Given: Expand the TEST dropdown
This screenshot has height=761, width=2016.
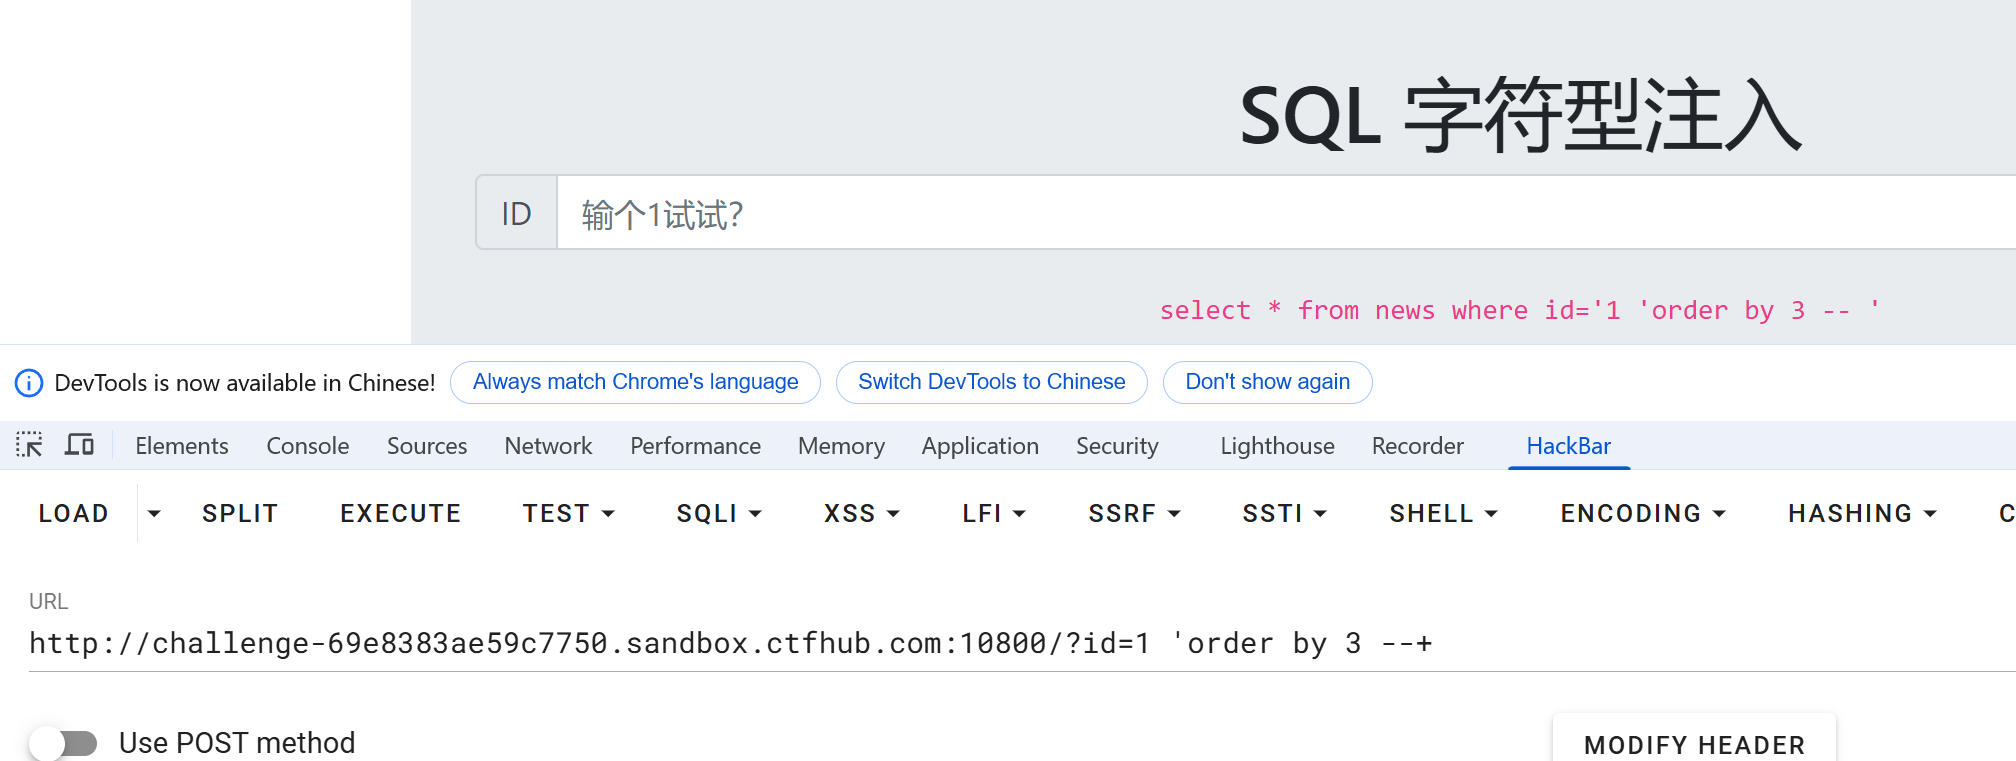Looking at the screenshot, I should click(567, 514).
